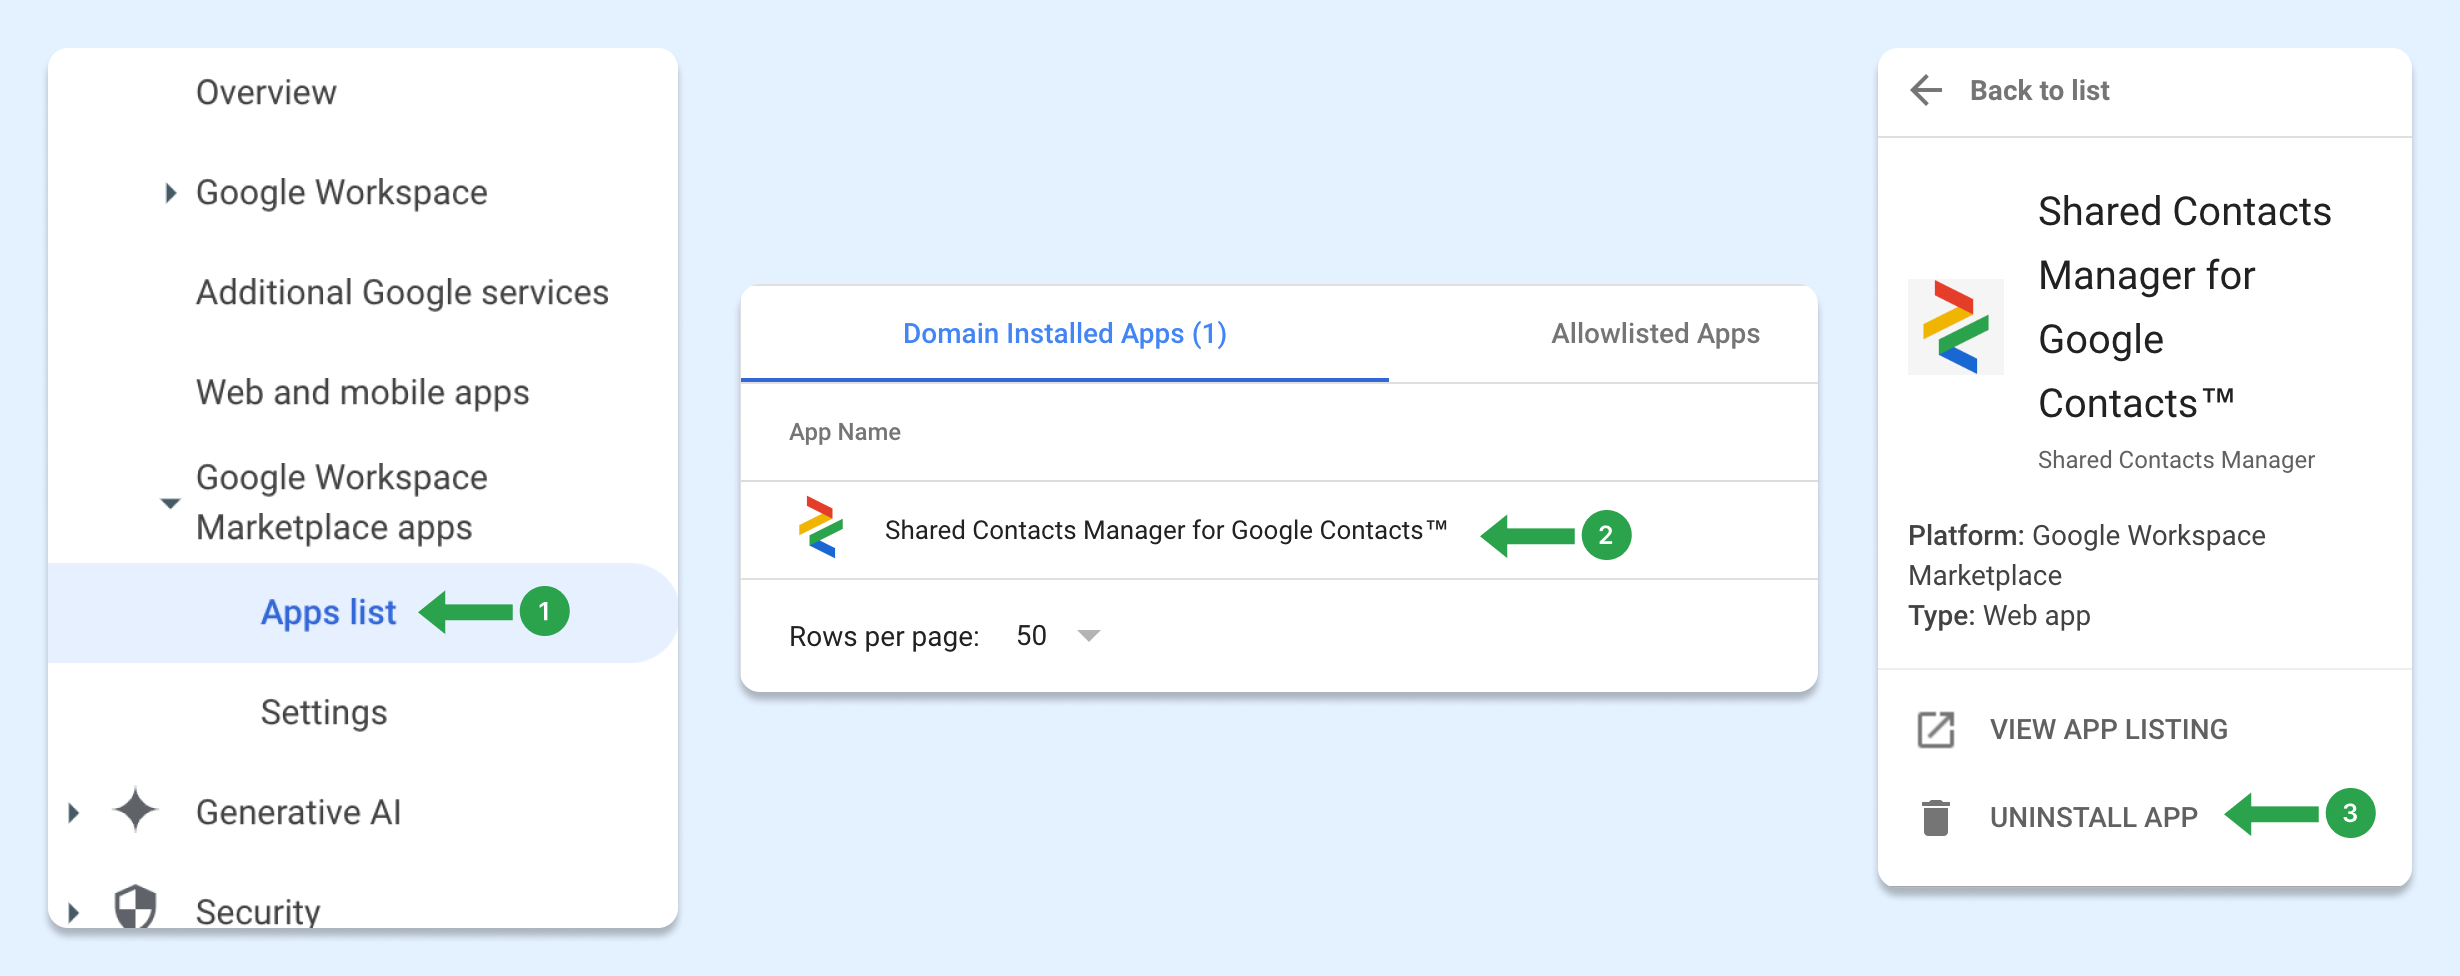The height and width of the screenshot is (976, 2460).
Task: Click the Google Workspace sidebar label
Action: click(x=342, y=192)
